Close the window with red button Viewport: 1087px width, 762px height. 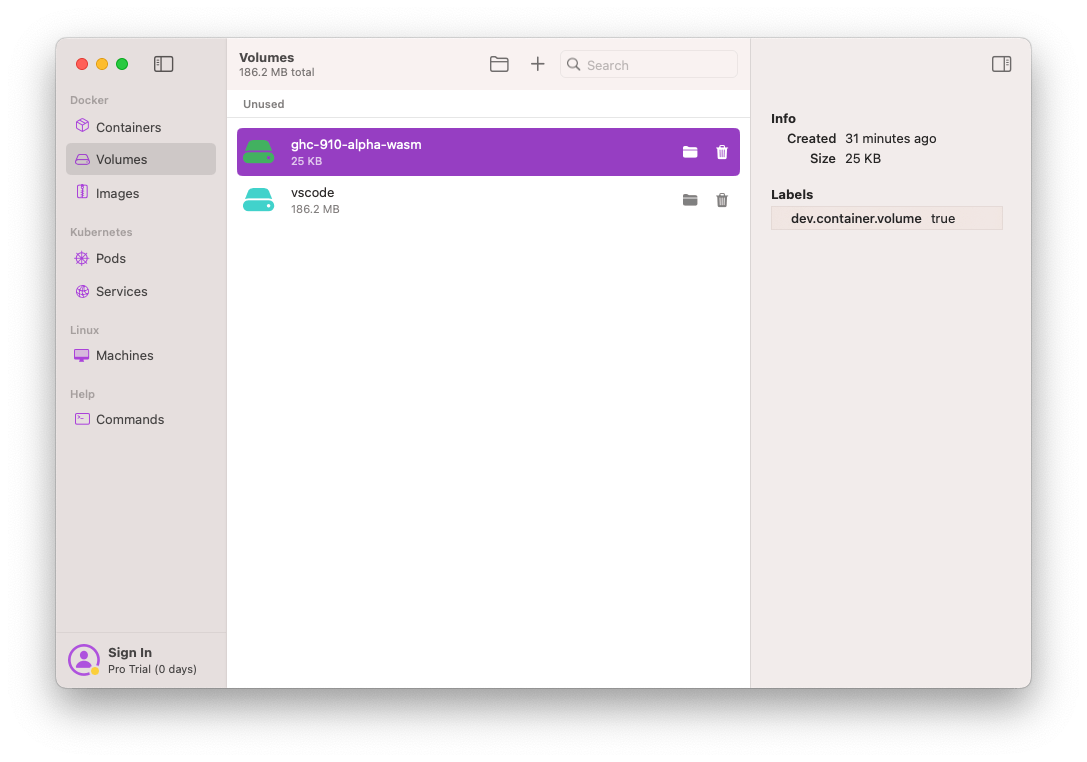pyautogui.click(x=82, y=64)
